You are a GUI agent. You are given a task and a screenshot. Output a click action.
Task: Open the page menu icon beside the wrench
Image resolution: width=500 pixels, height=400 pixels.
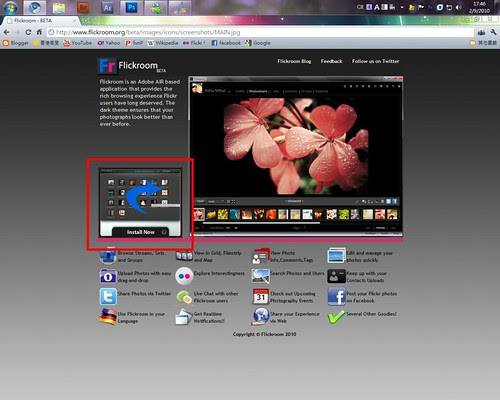click(x=482, y=32)
